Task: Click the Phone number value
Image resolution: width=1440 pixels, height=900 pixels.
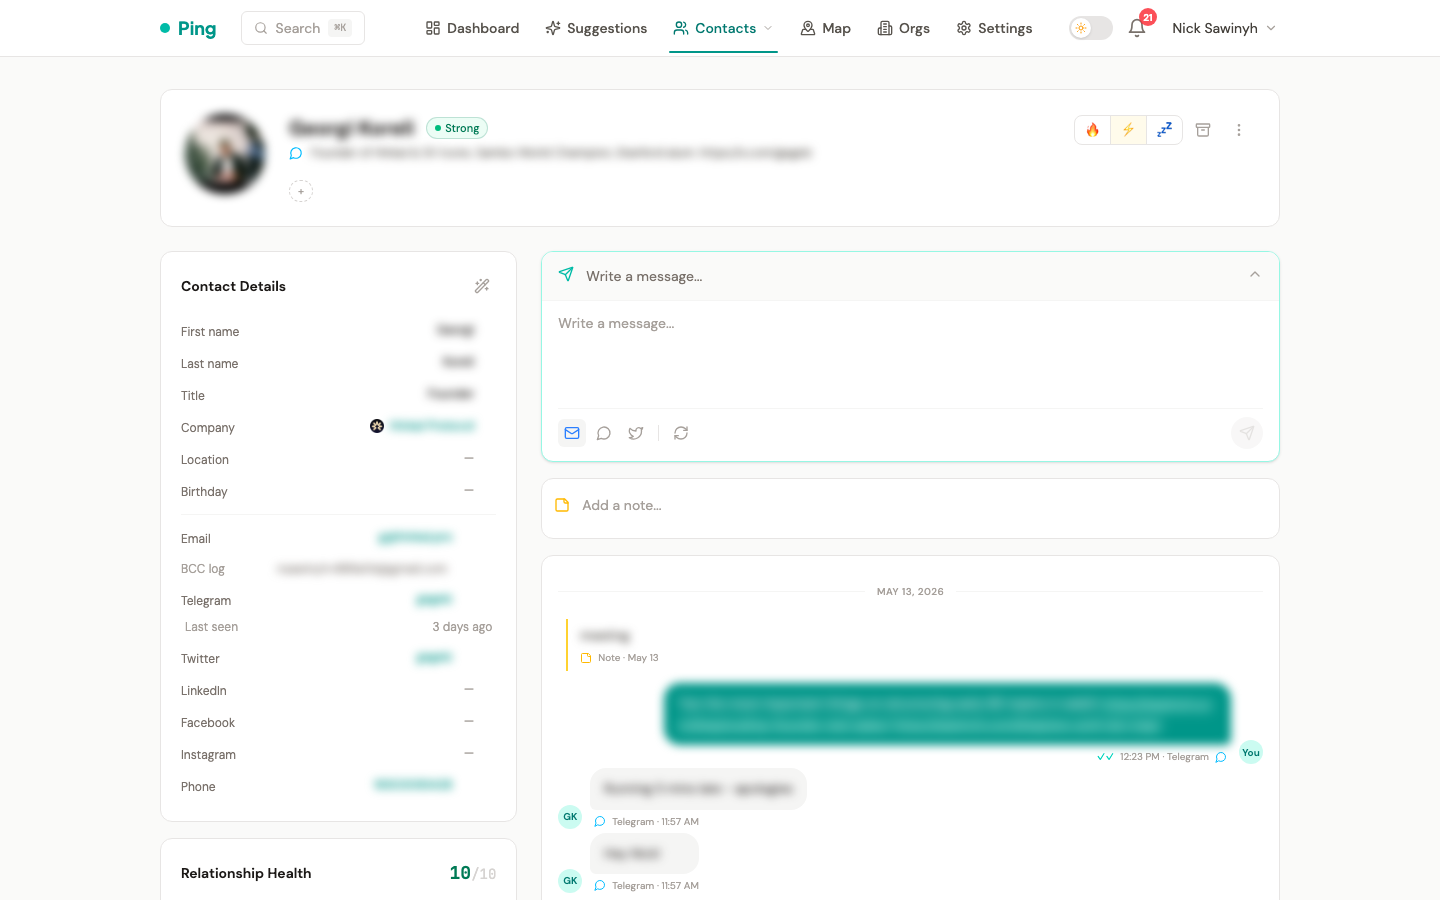Action: [x=414, y=785]
